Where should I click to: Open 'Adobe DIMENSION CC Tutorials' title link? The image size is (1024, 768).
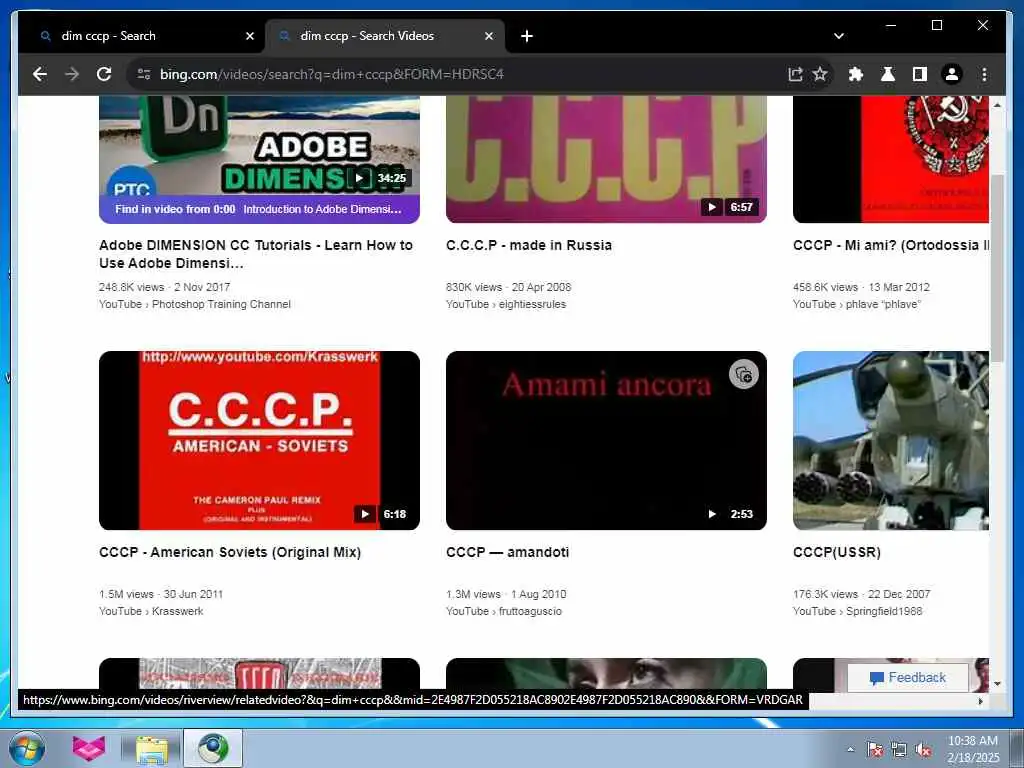[x=256, y=254]
